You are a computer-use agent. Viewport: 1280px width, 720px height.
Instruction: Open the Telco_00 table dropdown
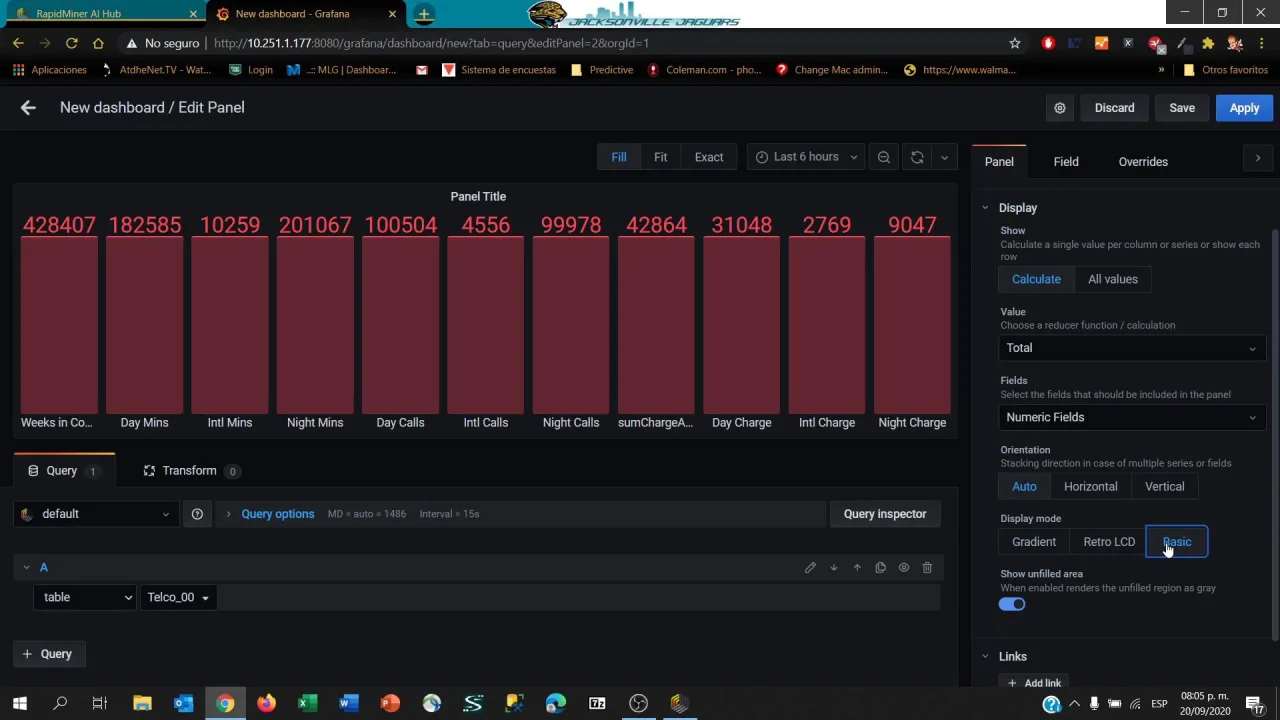(x=178, y=598)
